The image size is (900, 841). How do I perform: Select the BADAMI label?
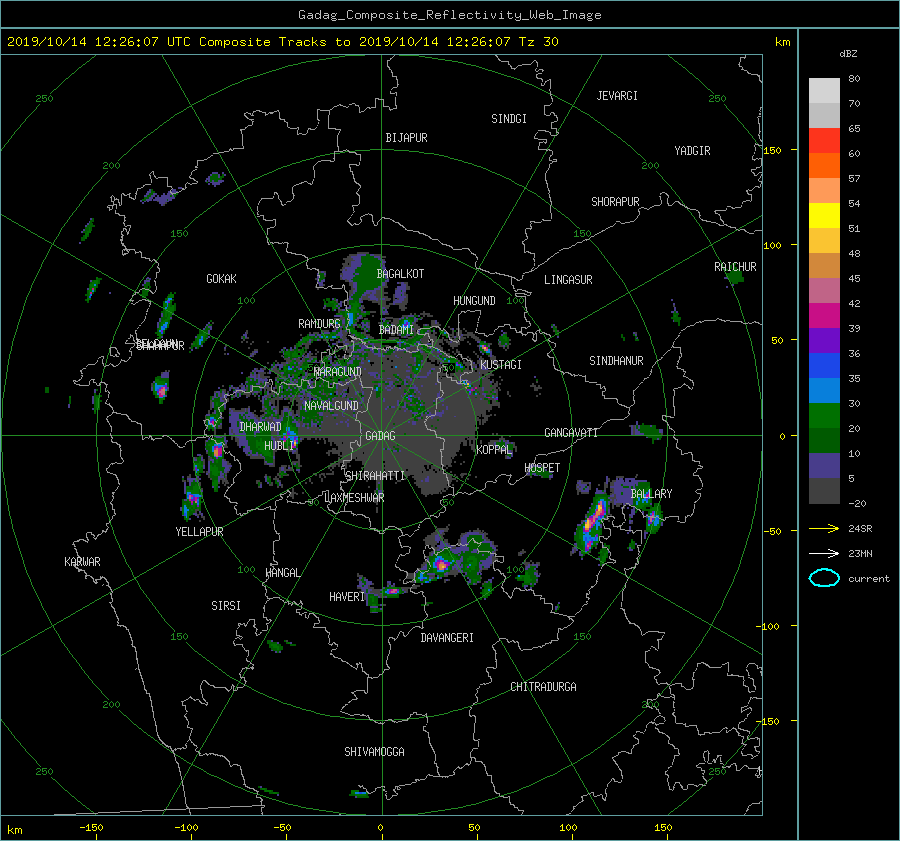pyautogui.click(x=396, y=330)
